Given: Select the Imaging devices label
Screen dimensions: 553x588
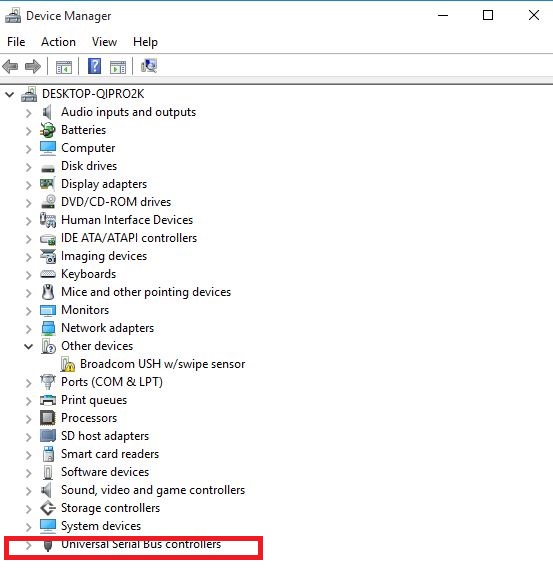Looking at the screenshot, I should click(104, 256).
